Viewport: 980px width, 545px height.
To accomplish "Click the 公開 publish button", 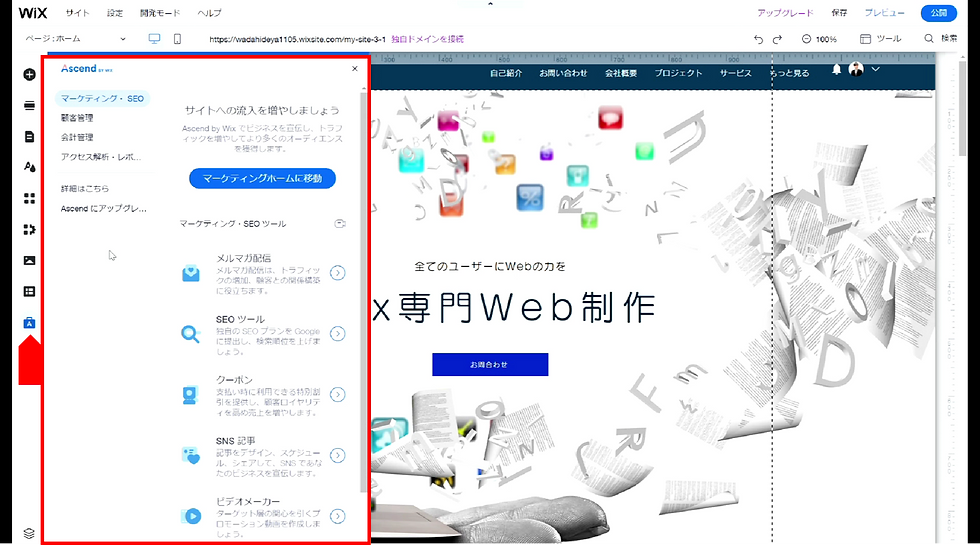I will [x=939, y=12].
